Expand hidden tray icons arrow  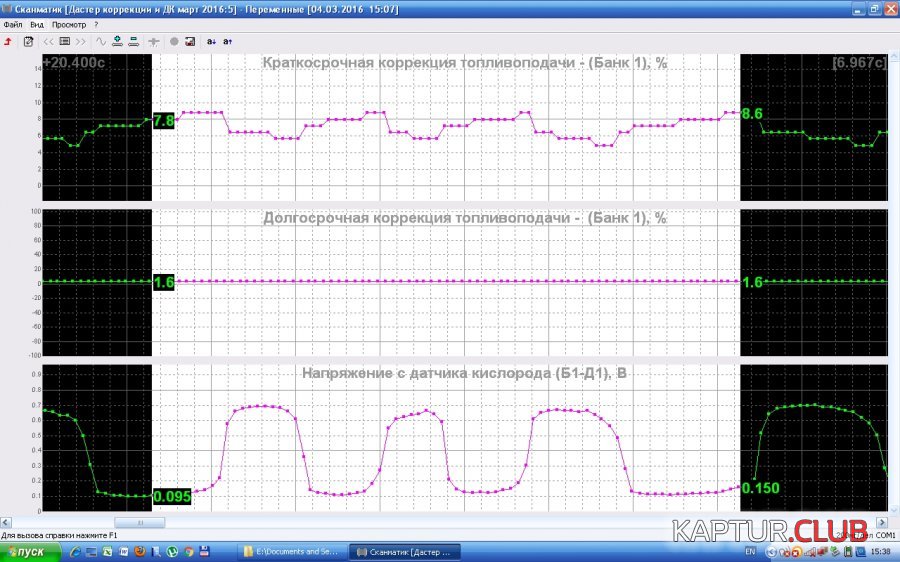pos(771,552)
